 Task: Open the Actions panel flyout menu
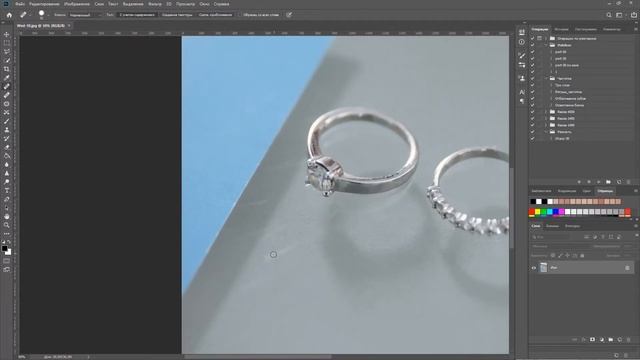click(x=635, y=29)
